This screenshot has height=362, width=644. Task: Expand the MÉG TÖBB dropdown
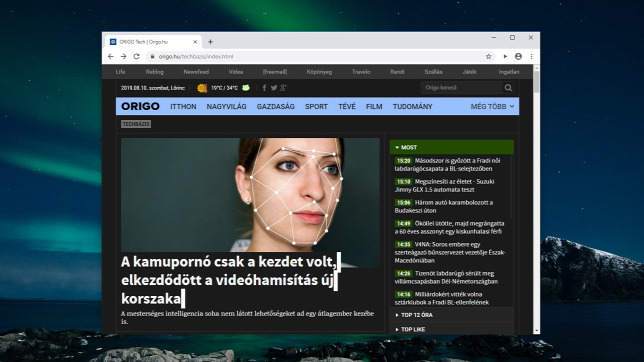(x=492, y=106)
